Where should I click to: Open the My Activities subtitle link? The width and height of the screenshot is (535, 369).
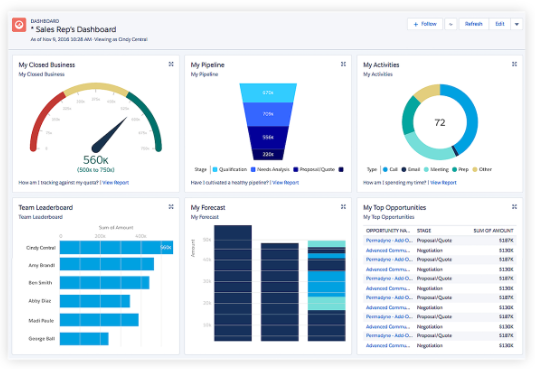378,74
